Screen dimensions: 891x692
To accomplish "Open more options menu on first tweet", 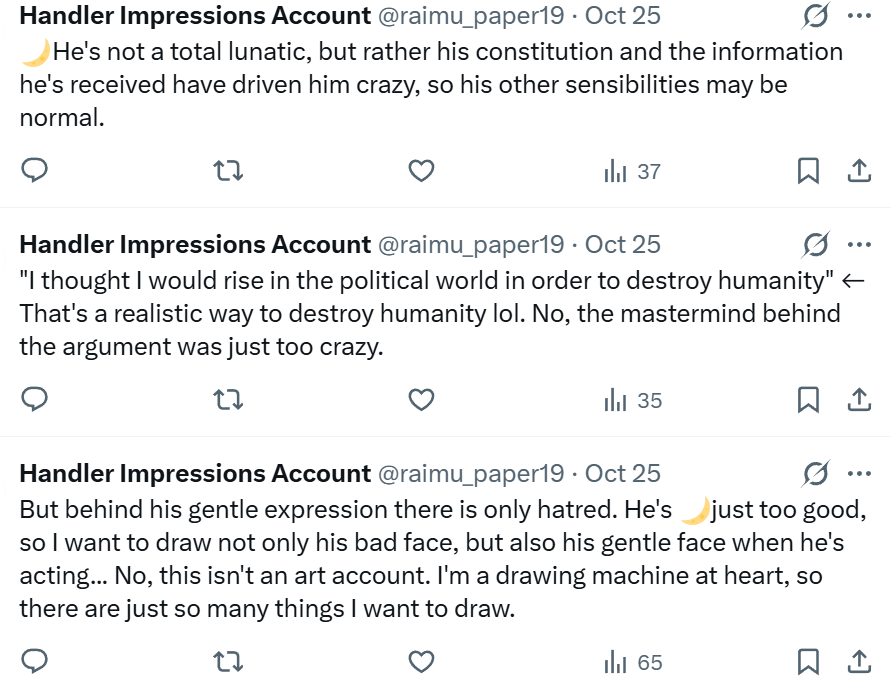I will coord(858,16).
